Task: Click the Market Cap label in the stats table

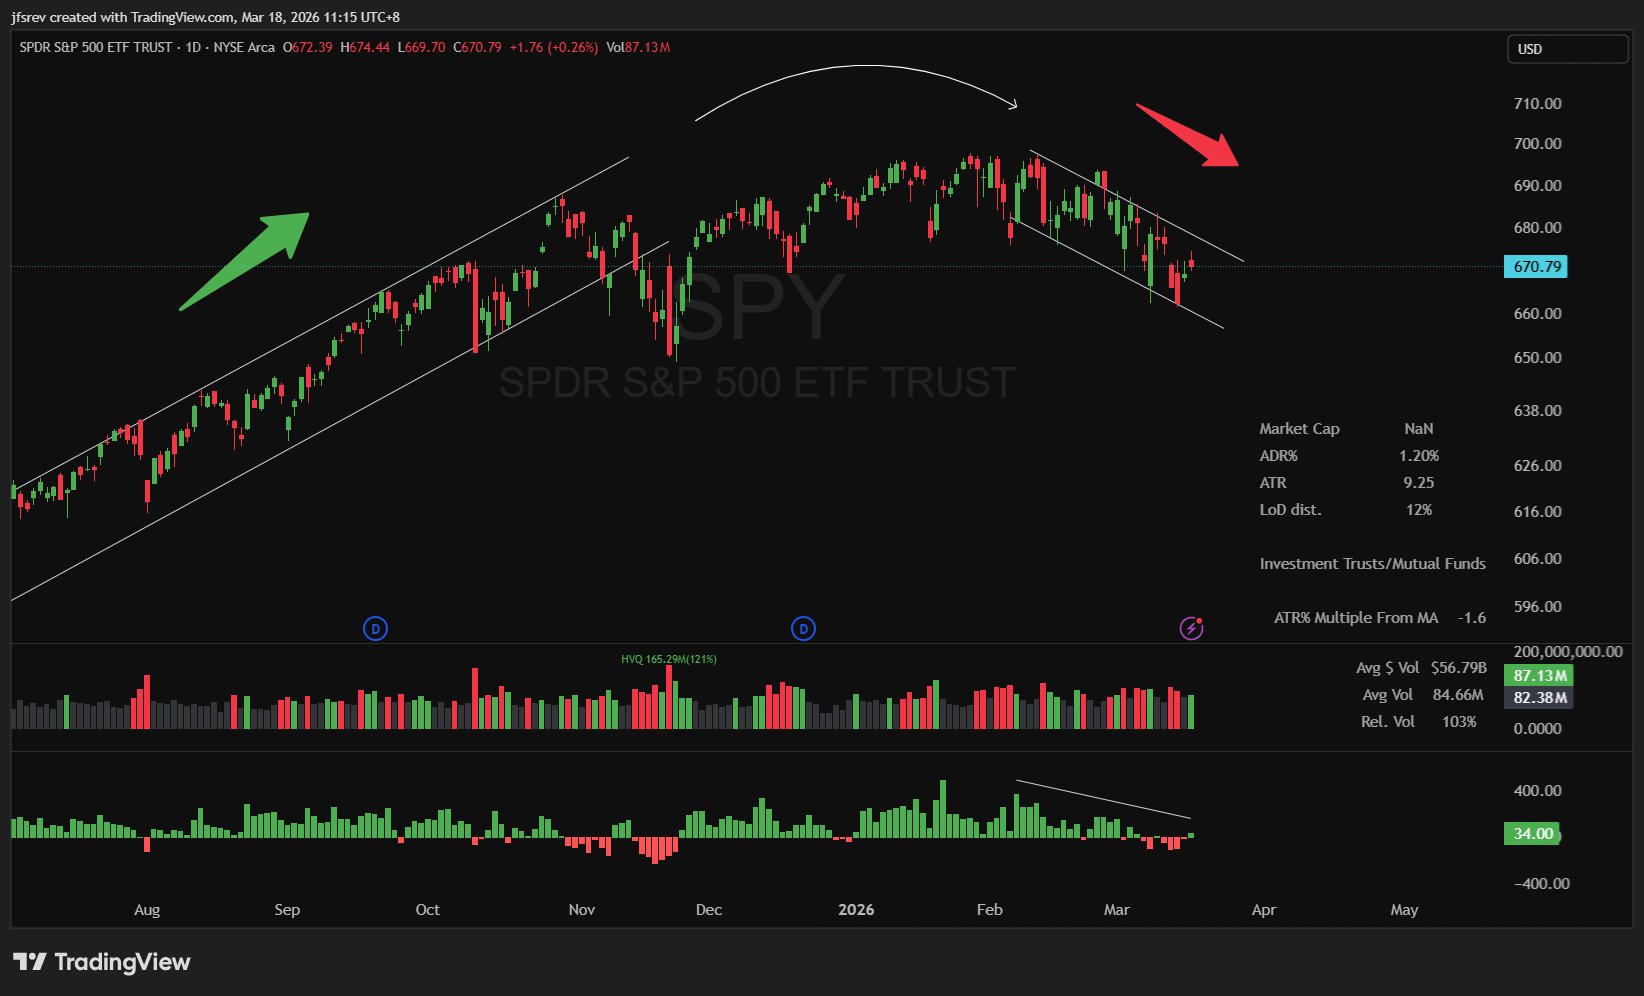Action: 1299,429
